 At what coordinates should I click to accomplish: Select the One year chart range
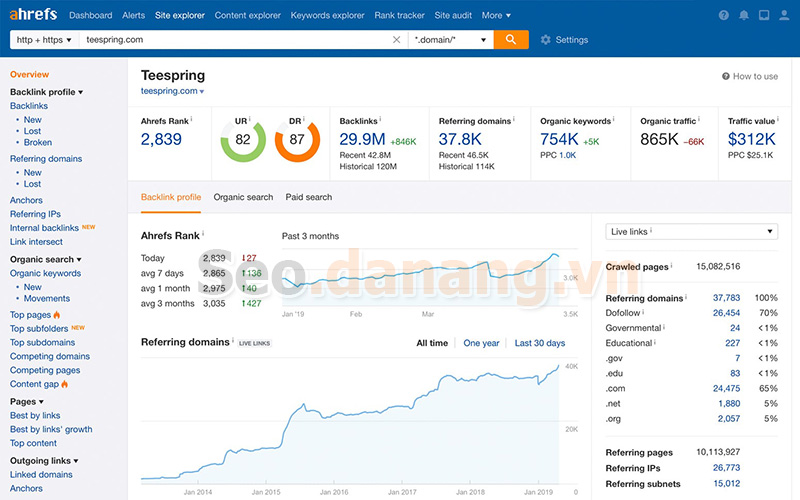click(x=481, y=343)
